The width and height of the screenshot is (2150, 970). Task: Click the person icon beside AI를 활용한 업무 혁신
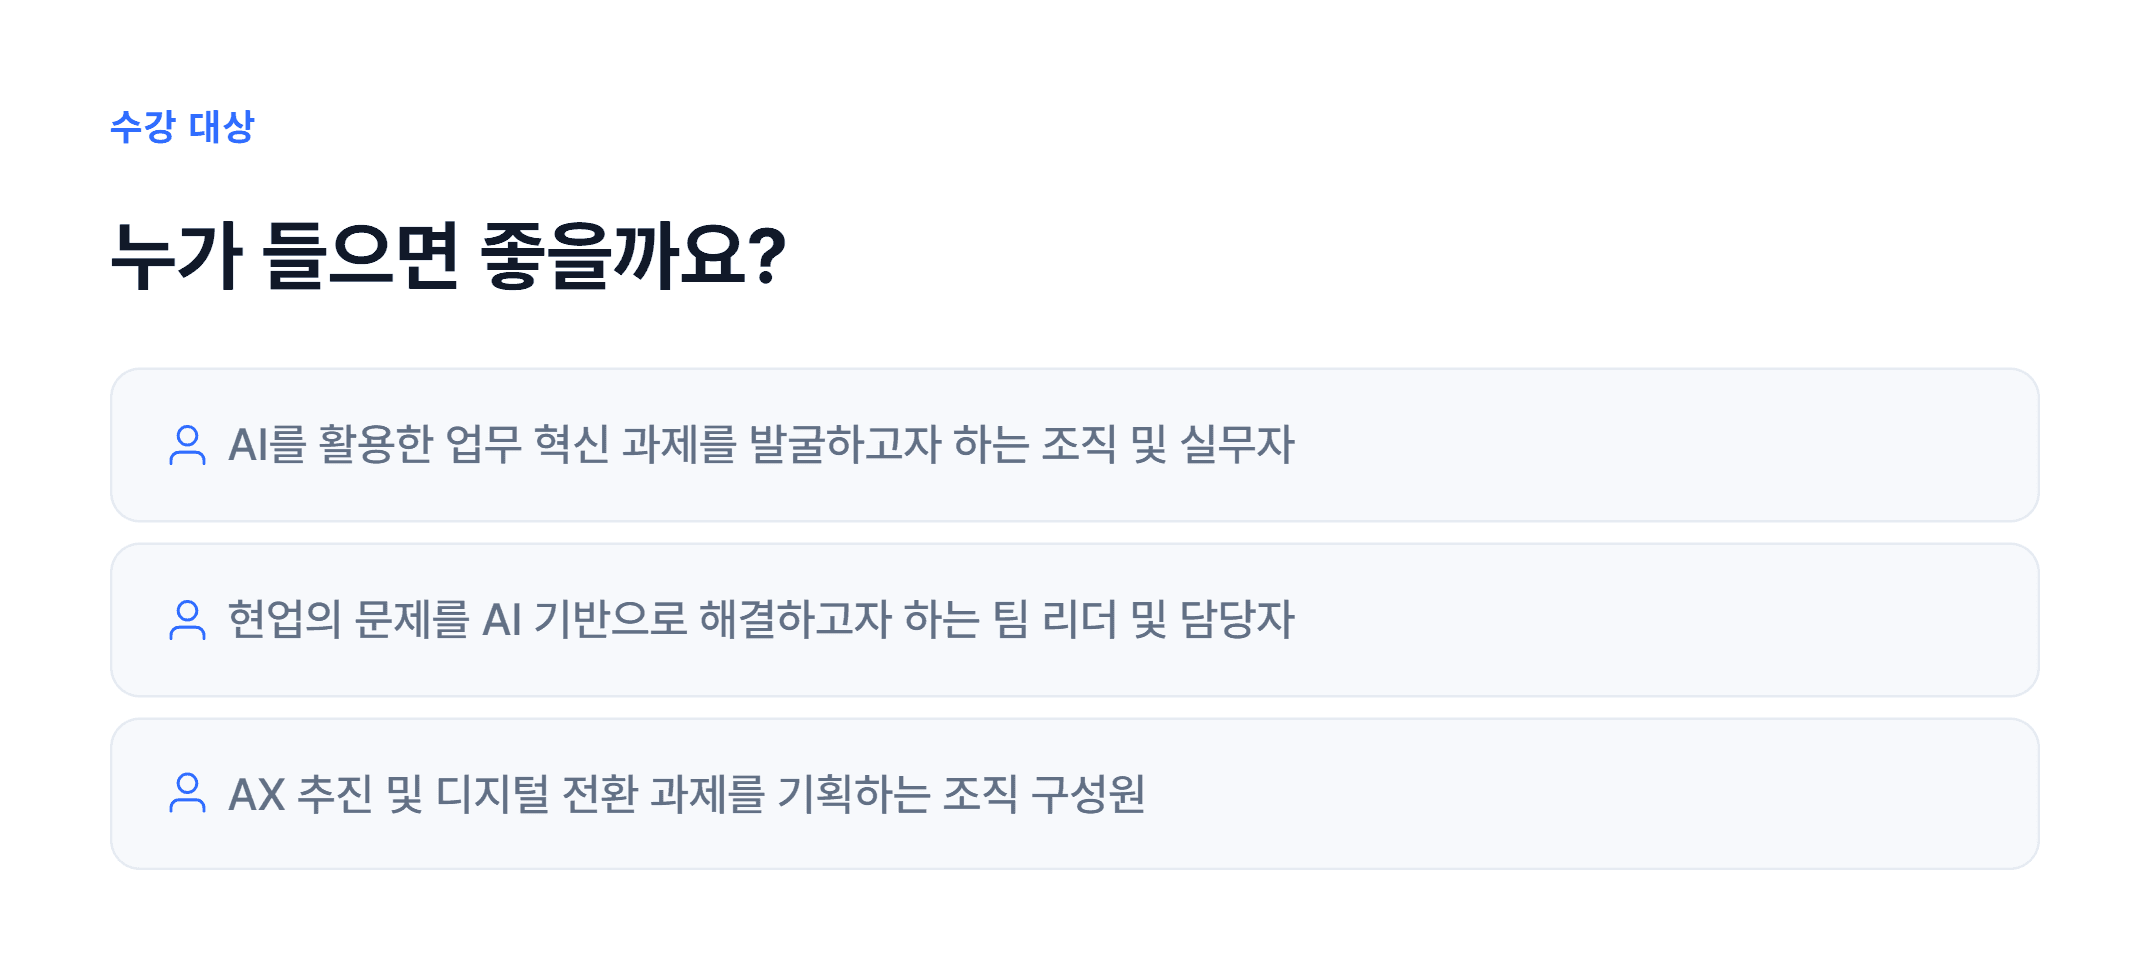[x=187, y=445]
